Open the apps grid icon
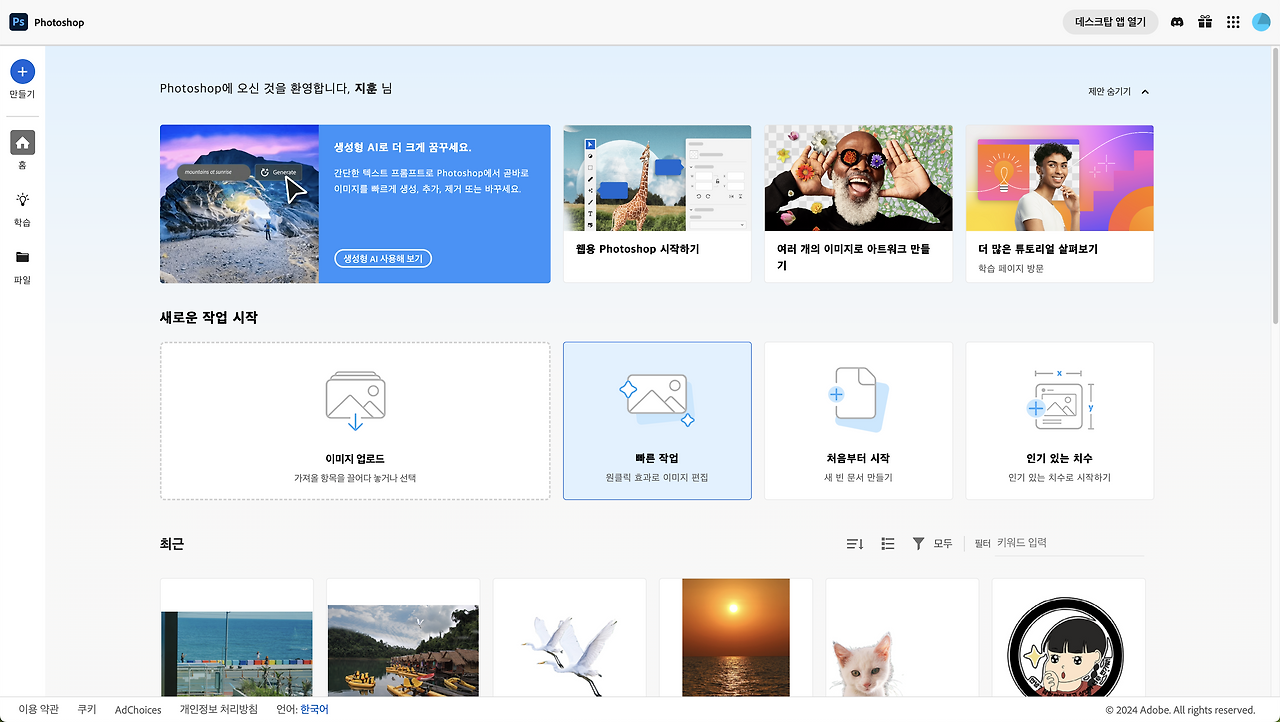This screenshot has height=722, width=1280. (1233, 22)
